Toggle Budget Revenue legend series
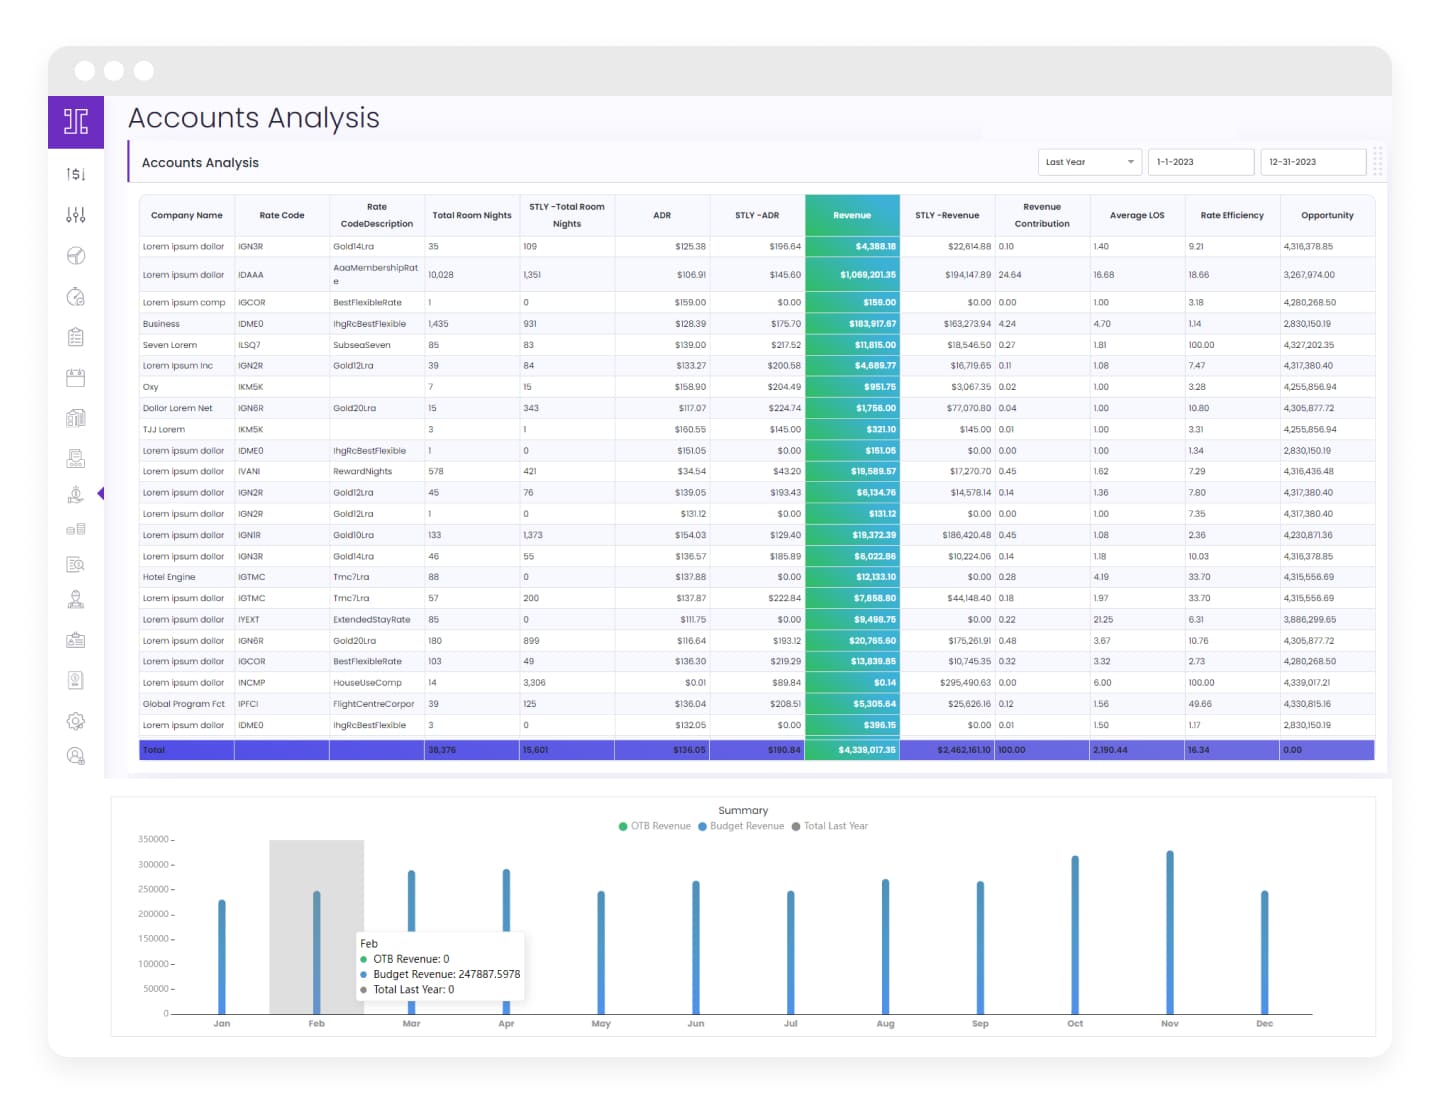This screenshot has width=1440, height=1111. point(741,826)
